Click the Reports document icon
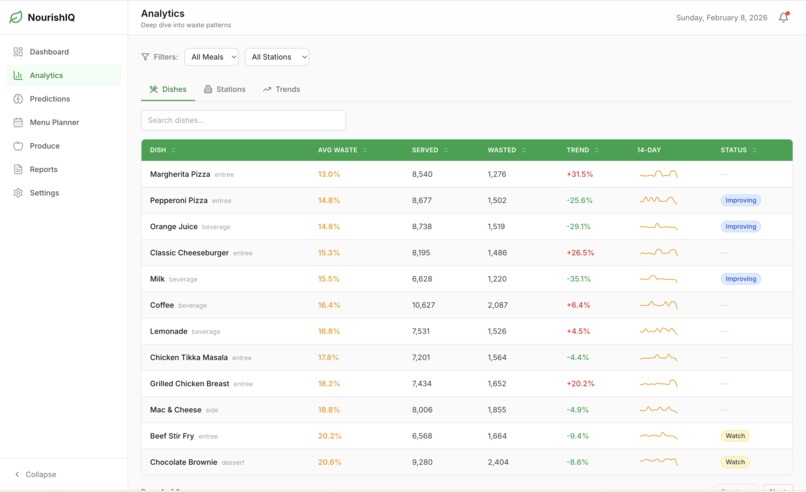This screenshot has height=492, width=806. point(18,169)
